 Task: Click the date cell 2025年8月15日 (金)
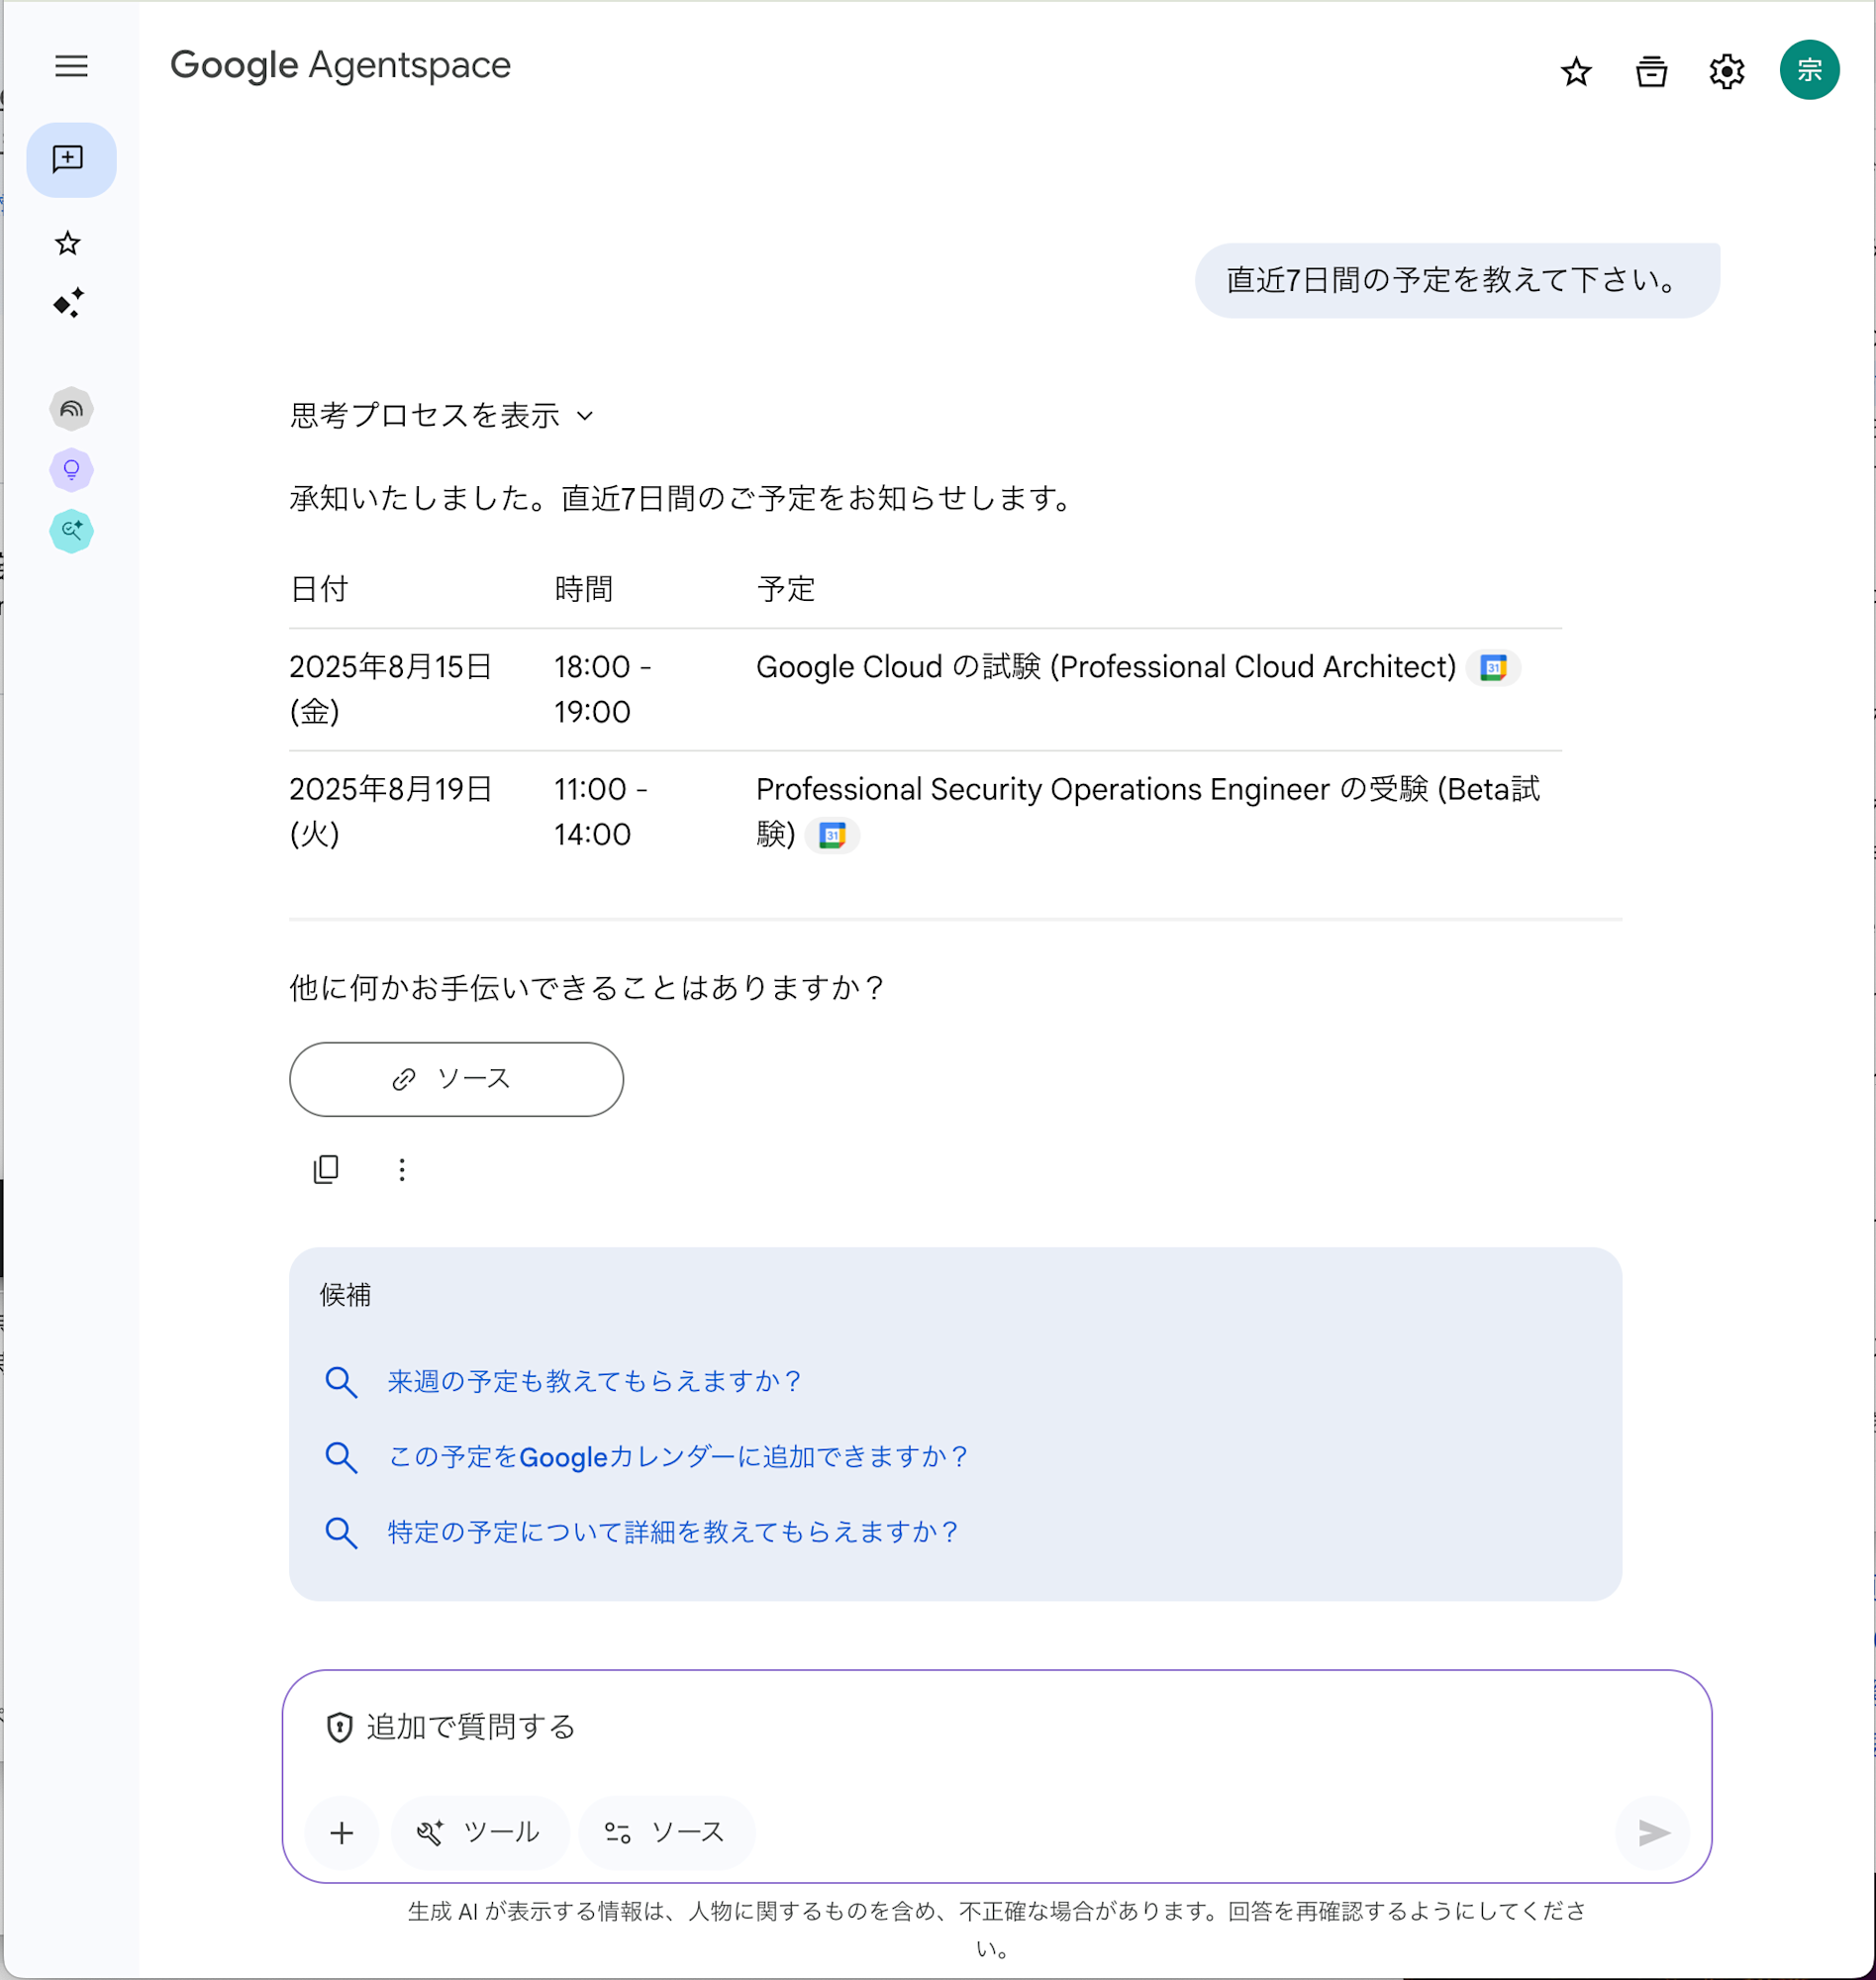click(391, 689)
